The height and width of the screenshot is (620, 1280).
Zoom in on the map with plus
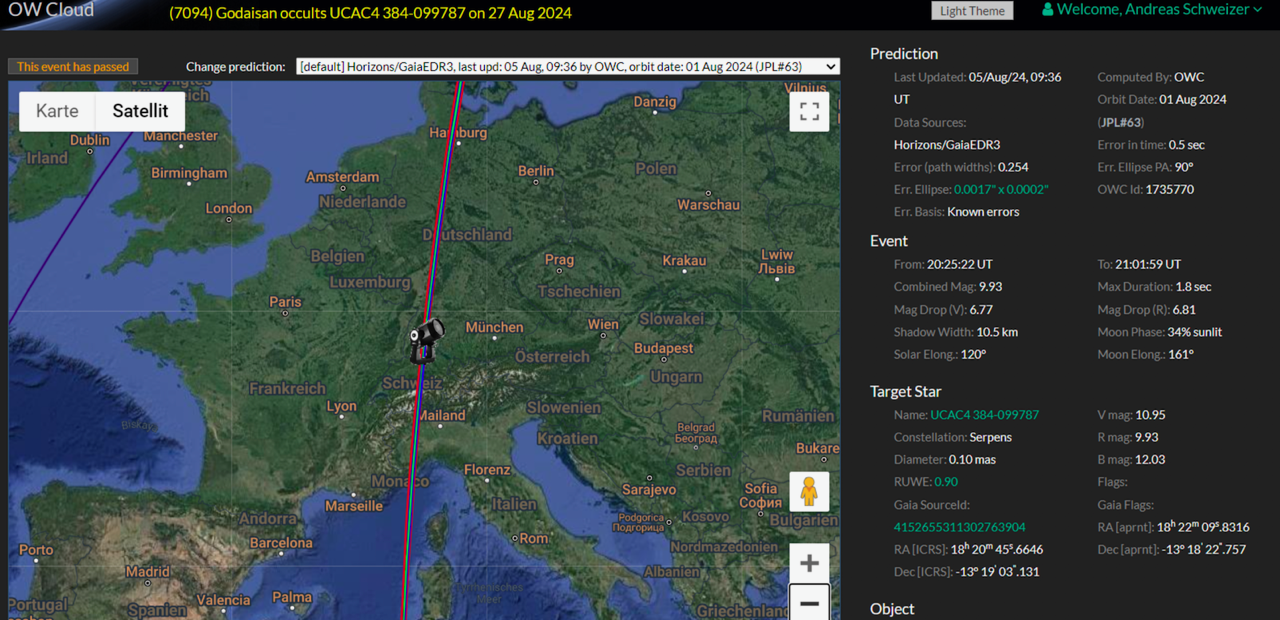tap(809, 563)
